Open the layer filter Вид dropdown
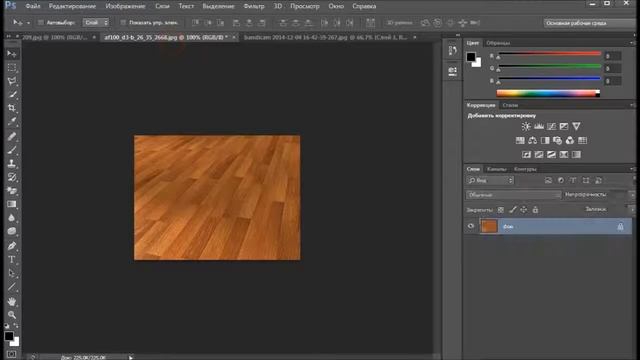Image resolution: width=640 pixels, height=360 pixels. 490,180
